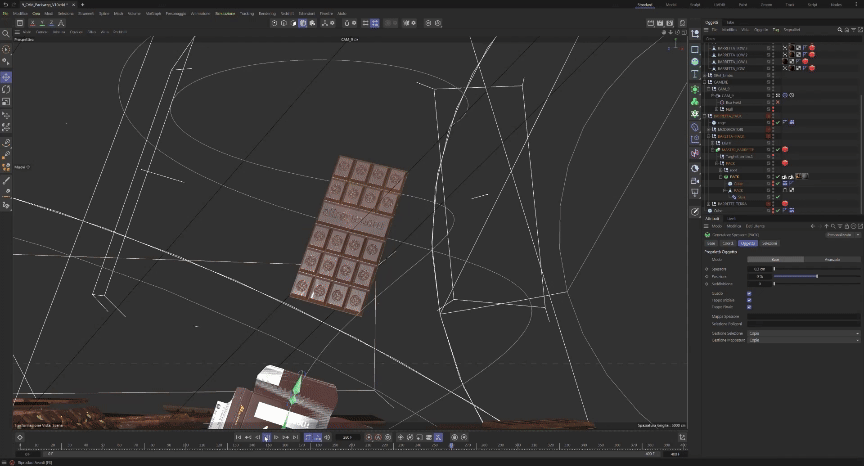Toggle visibility dots of the Null object
The image size is (864, 466).
coord(773,109)
